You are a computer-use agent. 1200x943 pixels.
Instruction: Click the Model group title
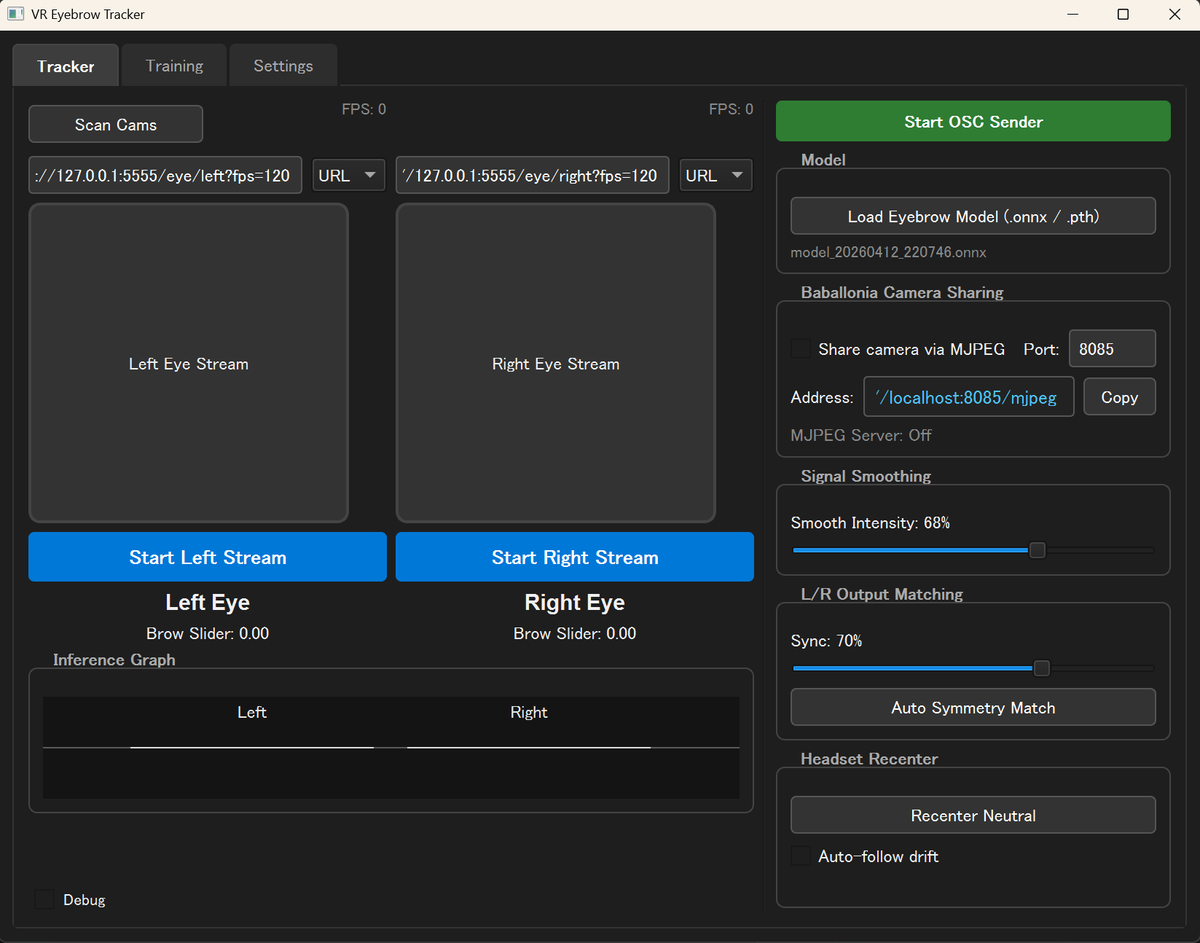pos(823,160)
